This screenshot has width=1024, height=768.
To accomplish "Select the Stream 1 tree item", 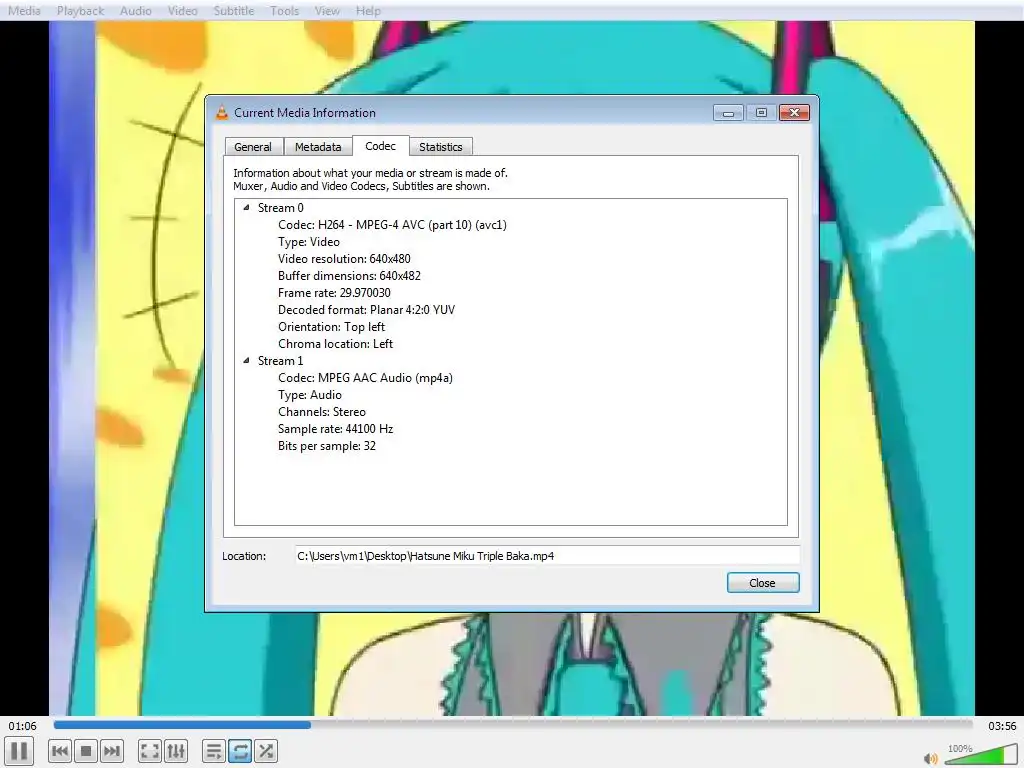I will tap(281, 360).
